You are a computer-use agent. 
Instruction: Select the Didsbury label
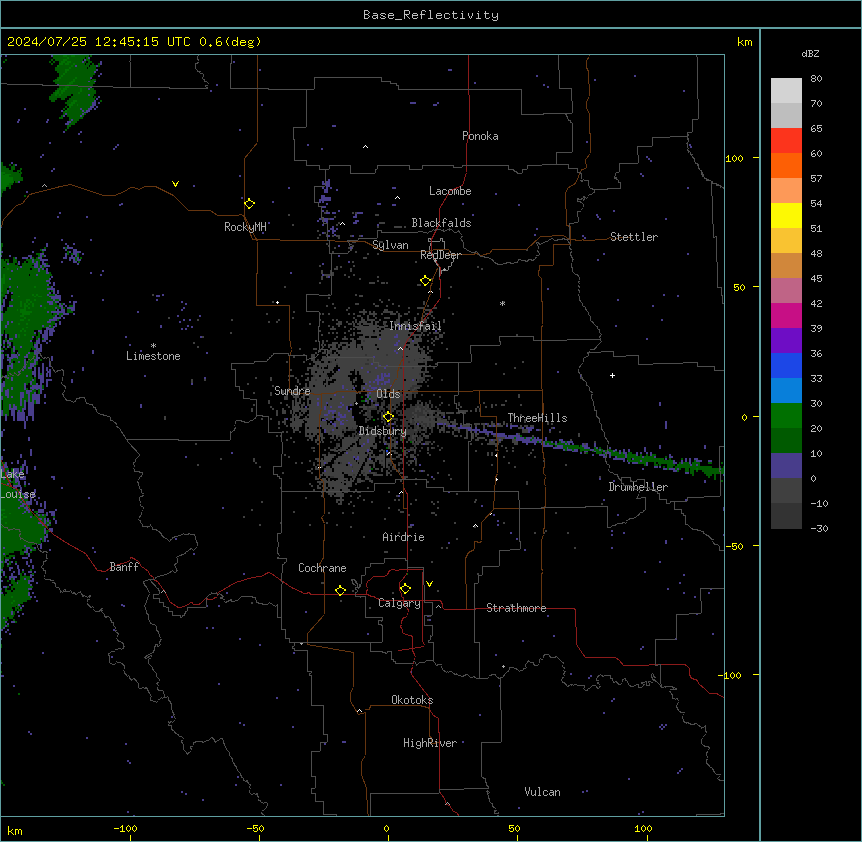[x=383, y=431]
